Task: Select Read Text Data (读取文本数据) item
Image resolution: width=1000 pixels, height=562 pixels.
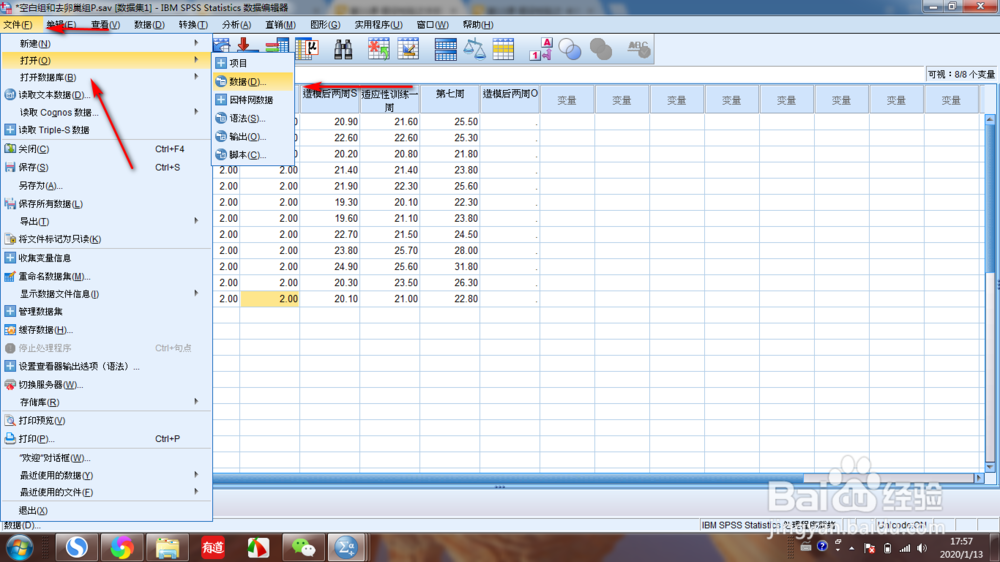Action: click(106, 95)
